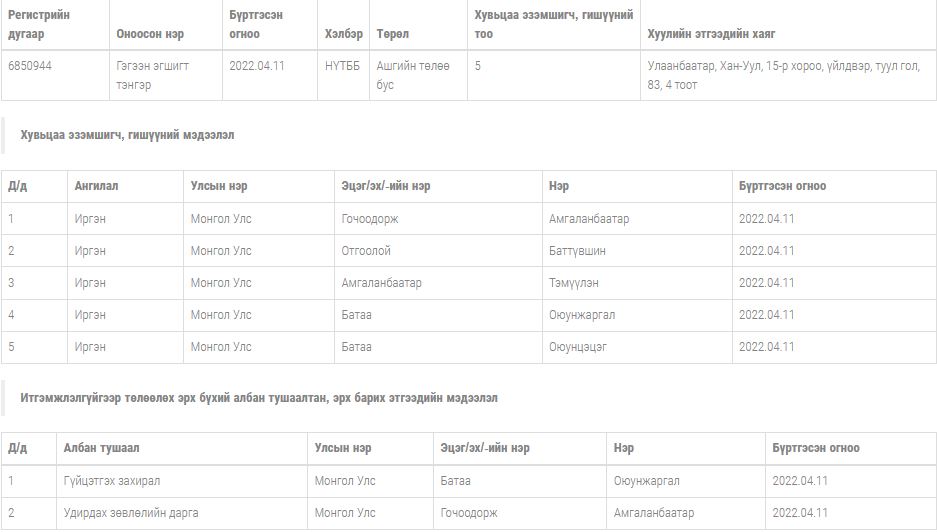Click the 'Бүртгэсэн огноо' header in officials table

coord(816,448)
